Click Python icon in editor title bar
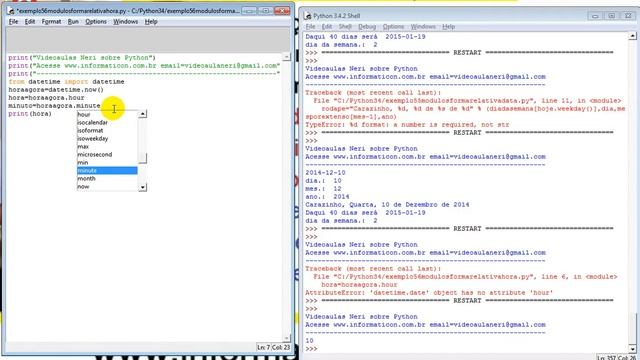Image resolution: width=640 pixels, height=360 pixels. point(11,11)
